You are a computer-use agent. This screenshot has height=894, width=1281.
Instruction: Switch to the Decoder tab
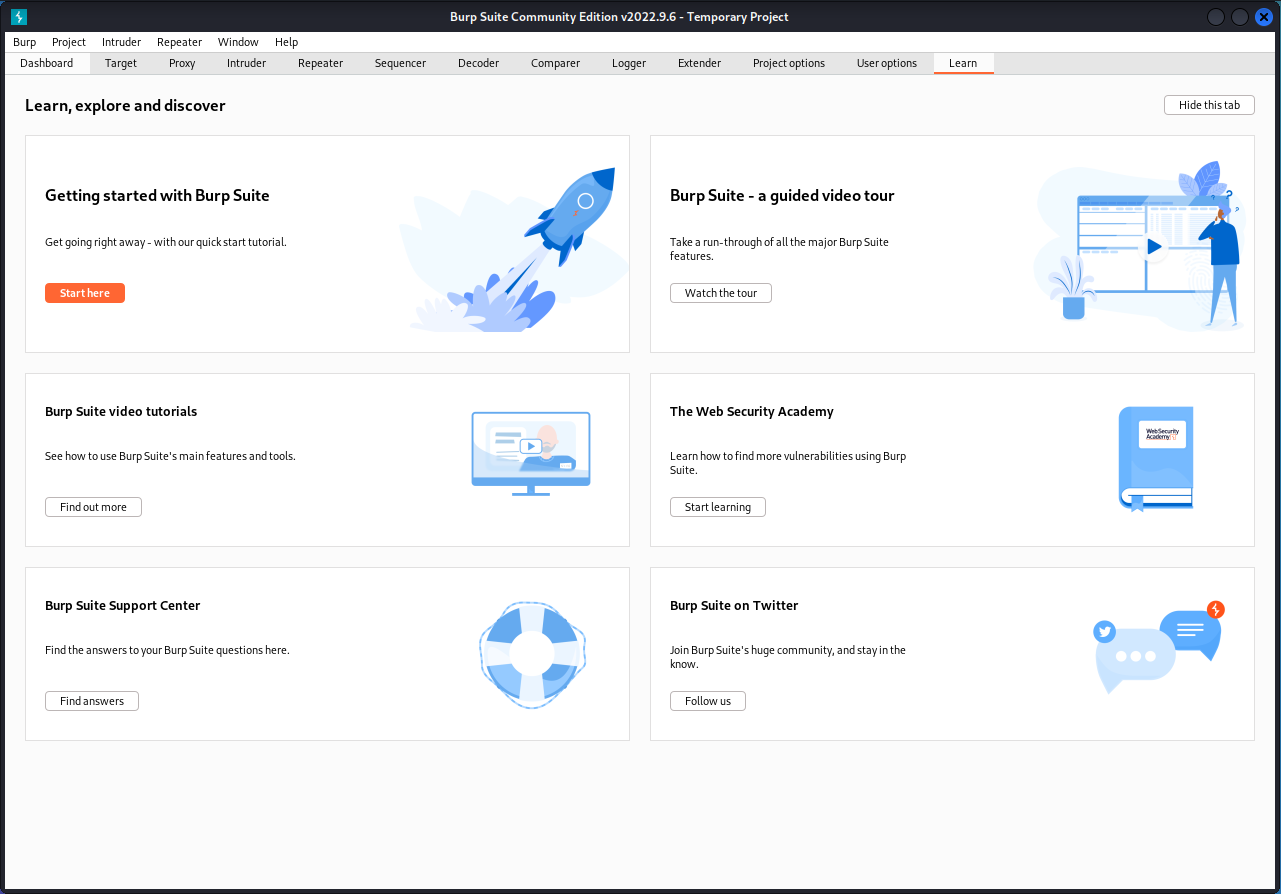coord(478,63)
